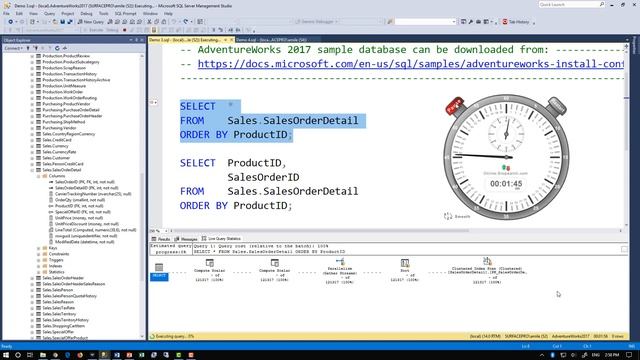The width and height of the screenshot is (640, 360).
Task: Click the red Pause button on stopwatch
Action: [x=454, y=106]
